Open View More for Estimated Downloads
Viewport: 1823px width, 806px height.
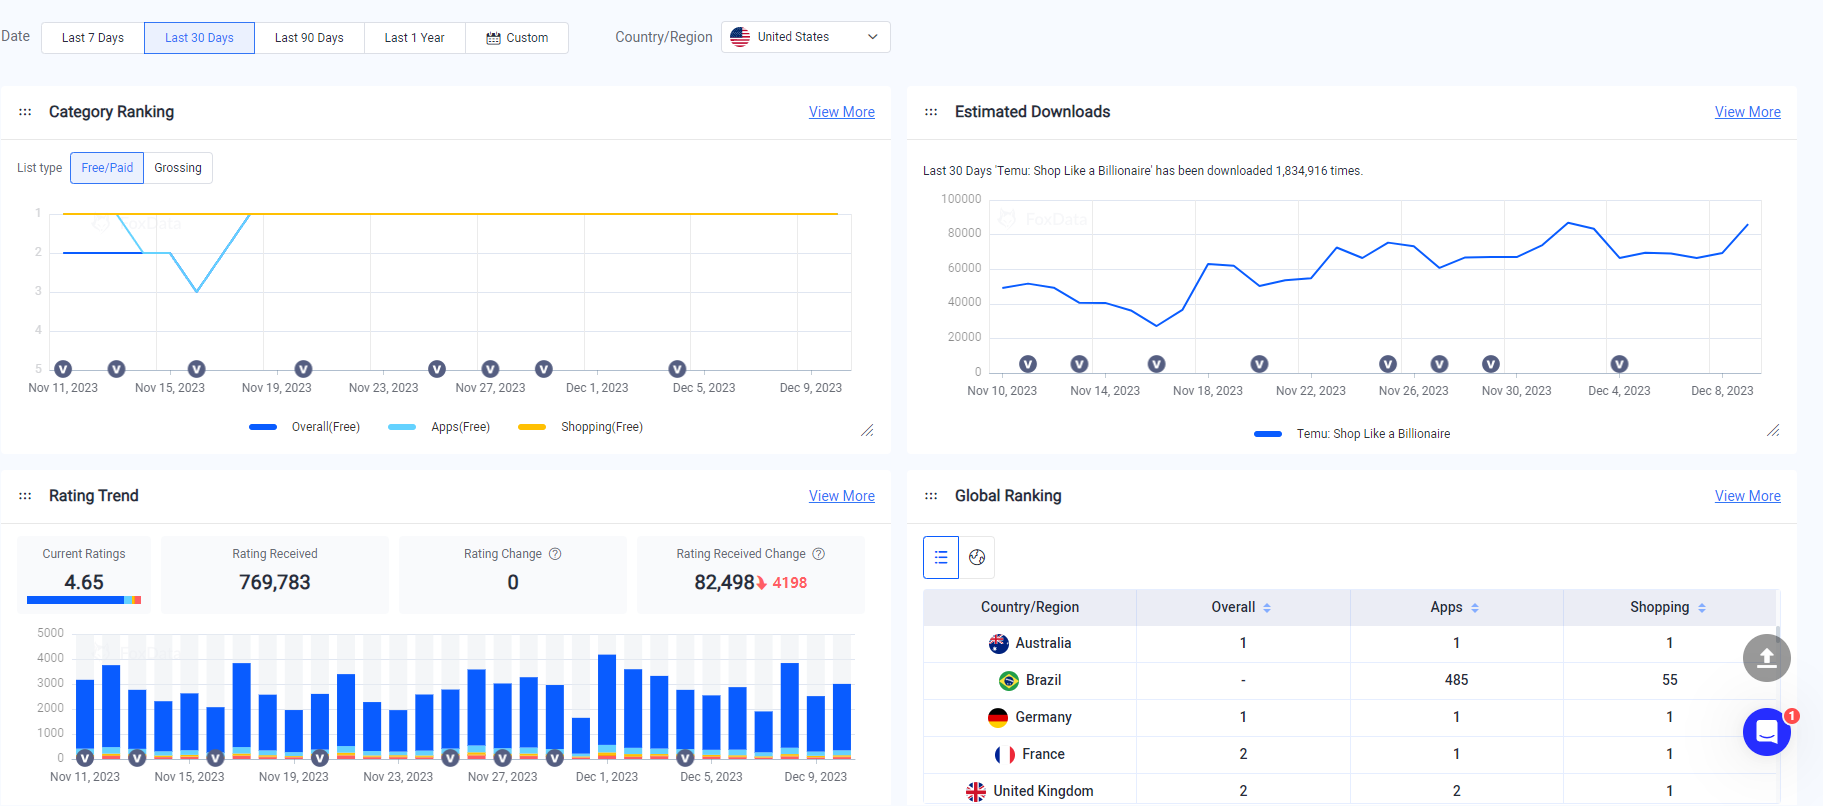(1747, 112)
